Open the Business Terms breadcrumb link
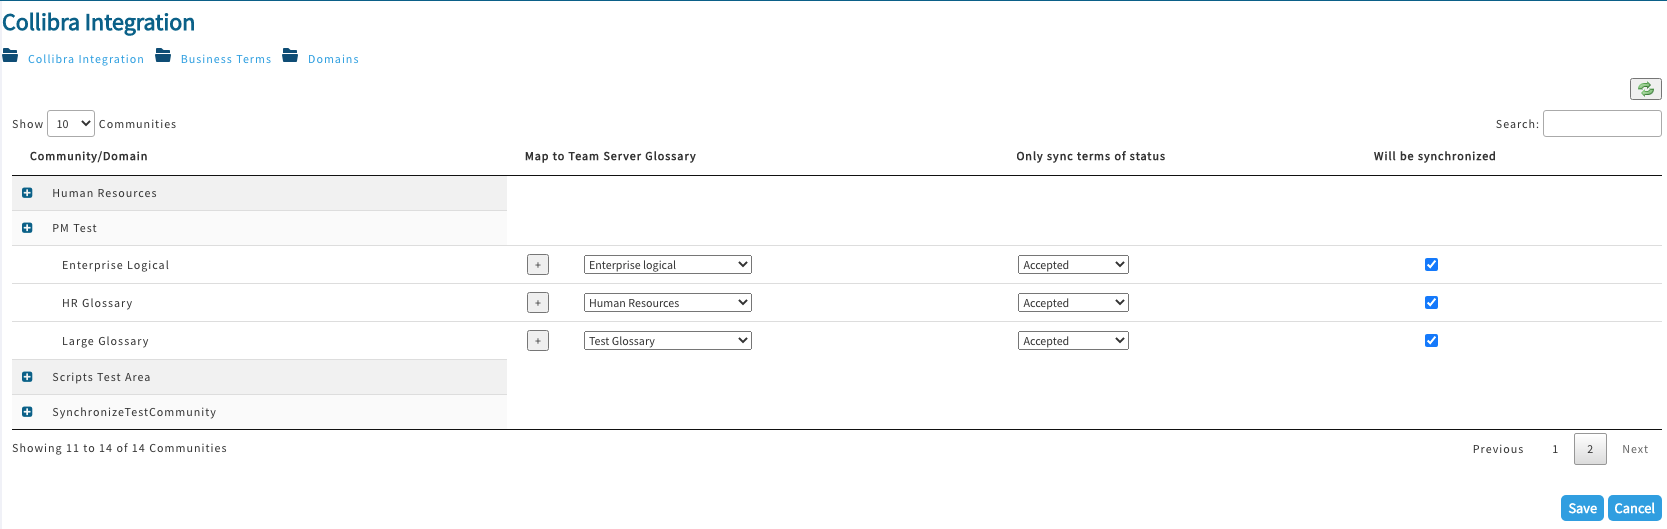The image size is (1667, 529). (226, 59)
